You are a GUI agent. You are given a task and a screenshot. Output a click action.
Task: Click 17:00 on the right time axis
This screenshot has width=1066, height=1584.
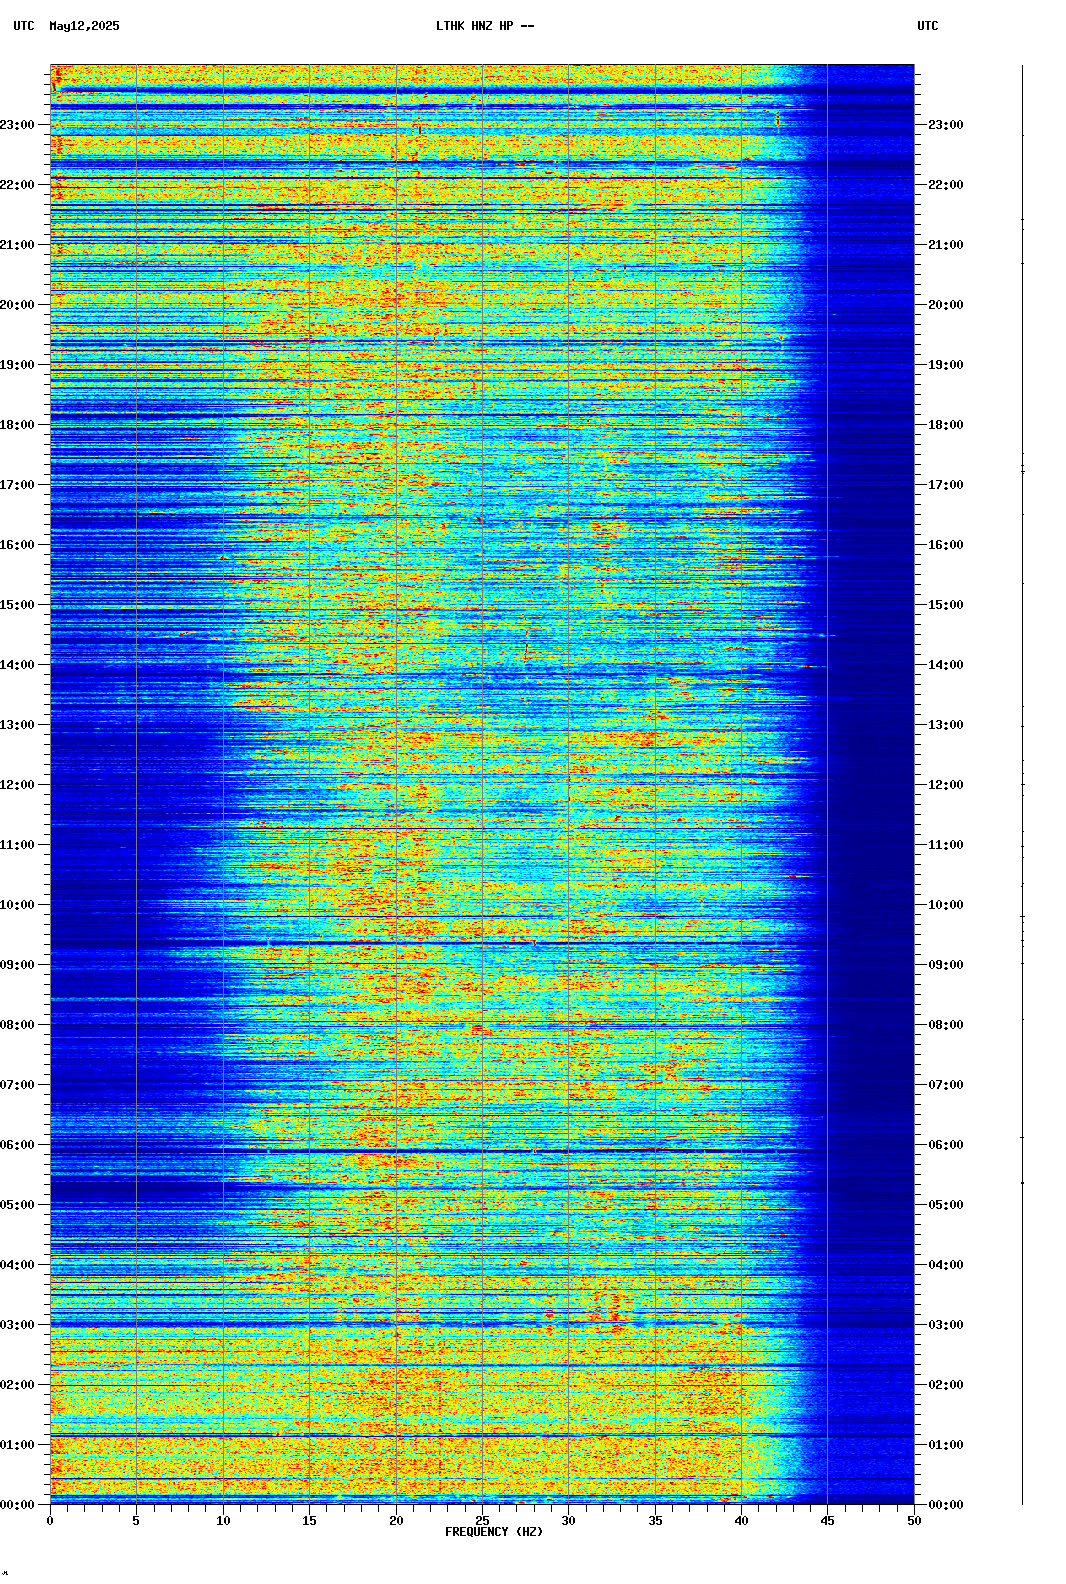click(946, 485)
